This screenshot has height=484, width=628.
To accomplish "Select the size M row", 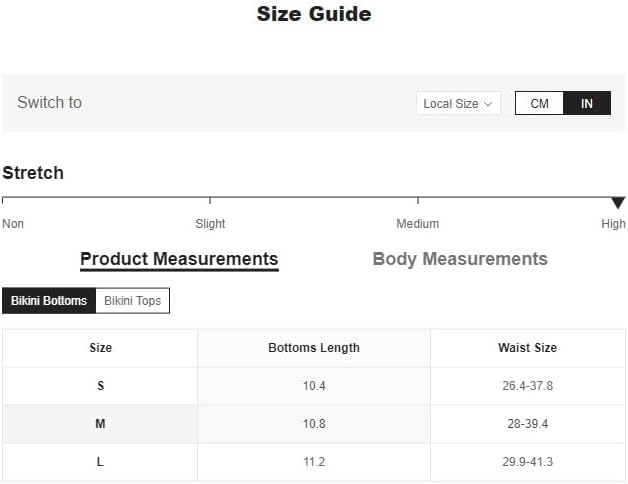I will pyautogui.click(x=100, y=424).
